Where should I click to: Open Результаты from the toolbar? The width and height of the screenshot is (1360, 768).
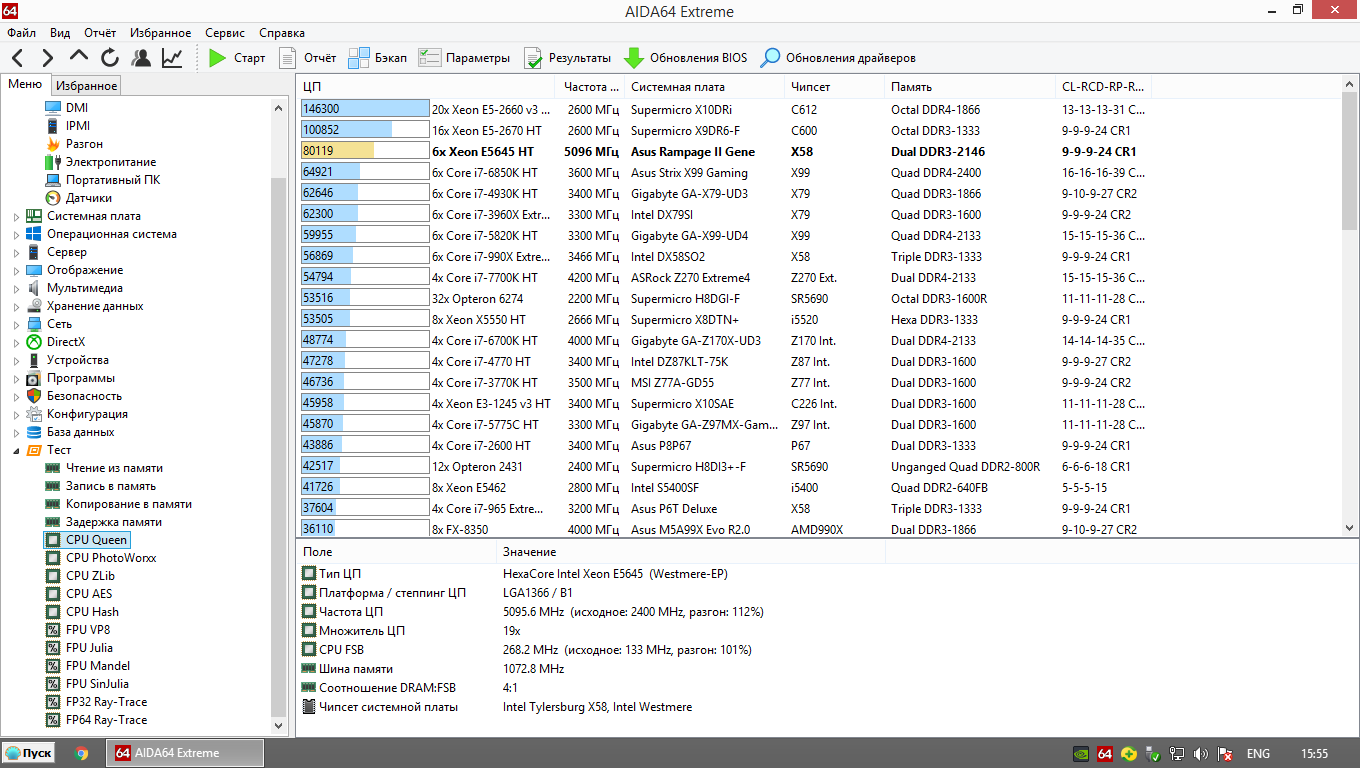(567, 58)
